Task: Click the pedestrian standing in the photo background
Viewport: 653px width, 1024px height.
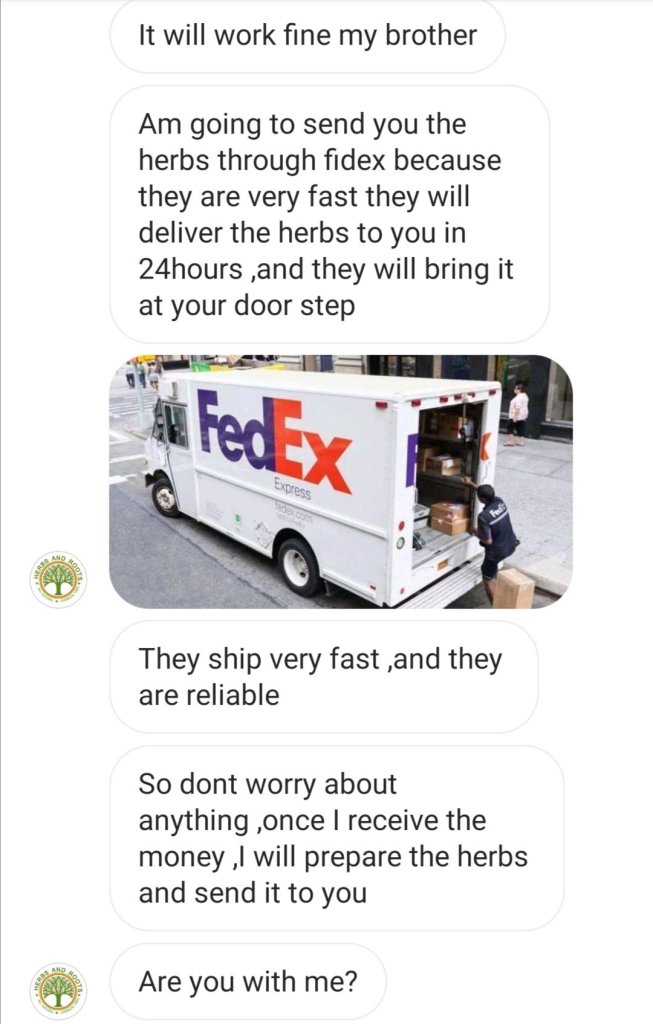Action: 518,415
